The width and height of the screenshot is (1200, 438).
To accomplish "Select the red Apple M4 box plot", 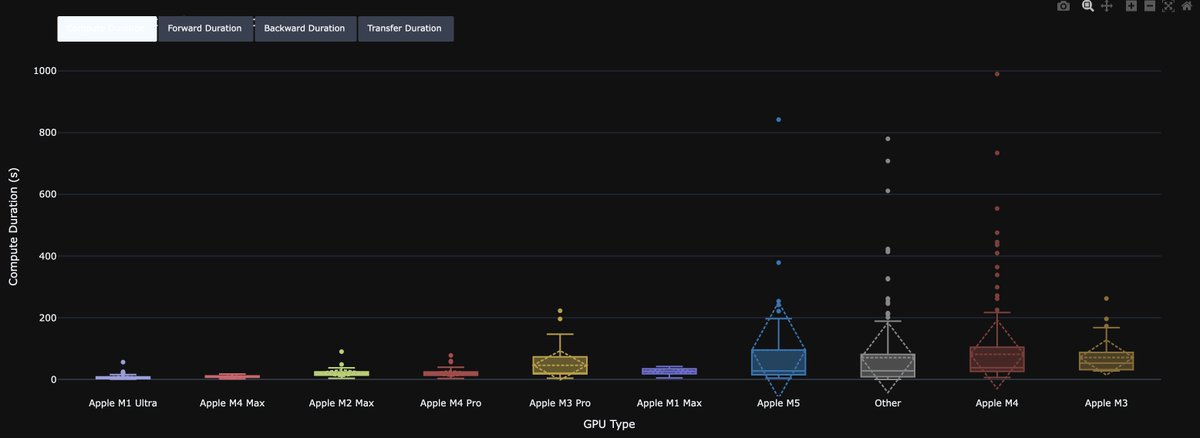I will [996, 359].
